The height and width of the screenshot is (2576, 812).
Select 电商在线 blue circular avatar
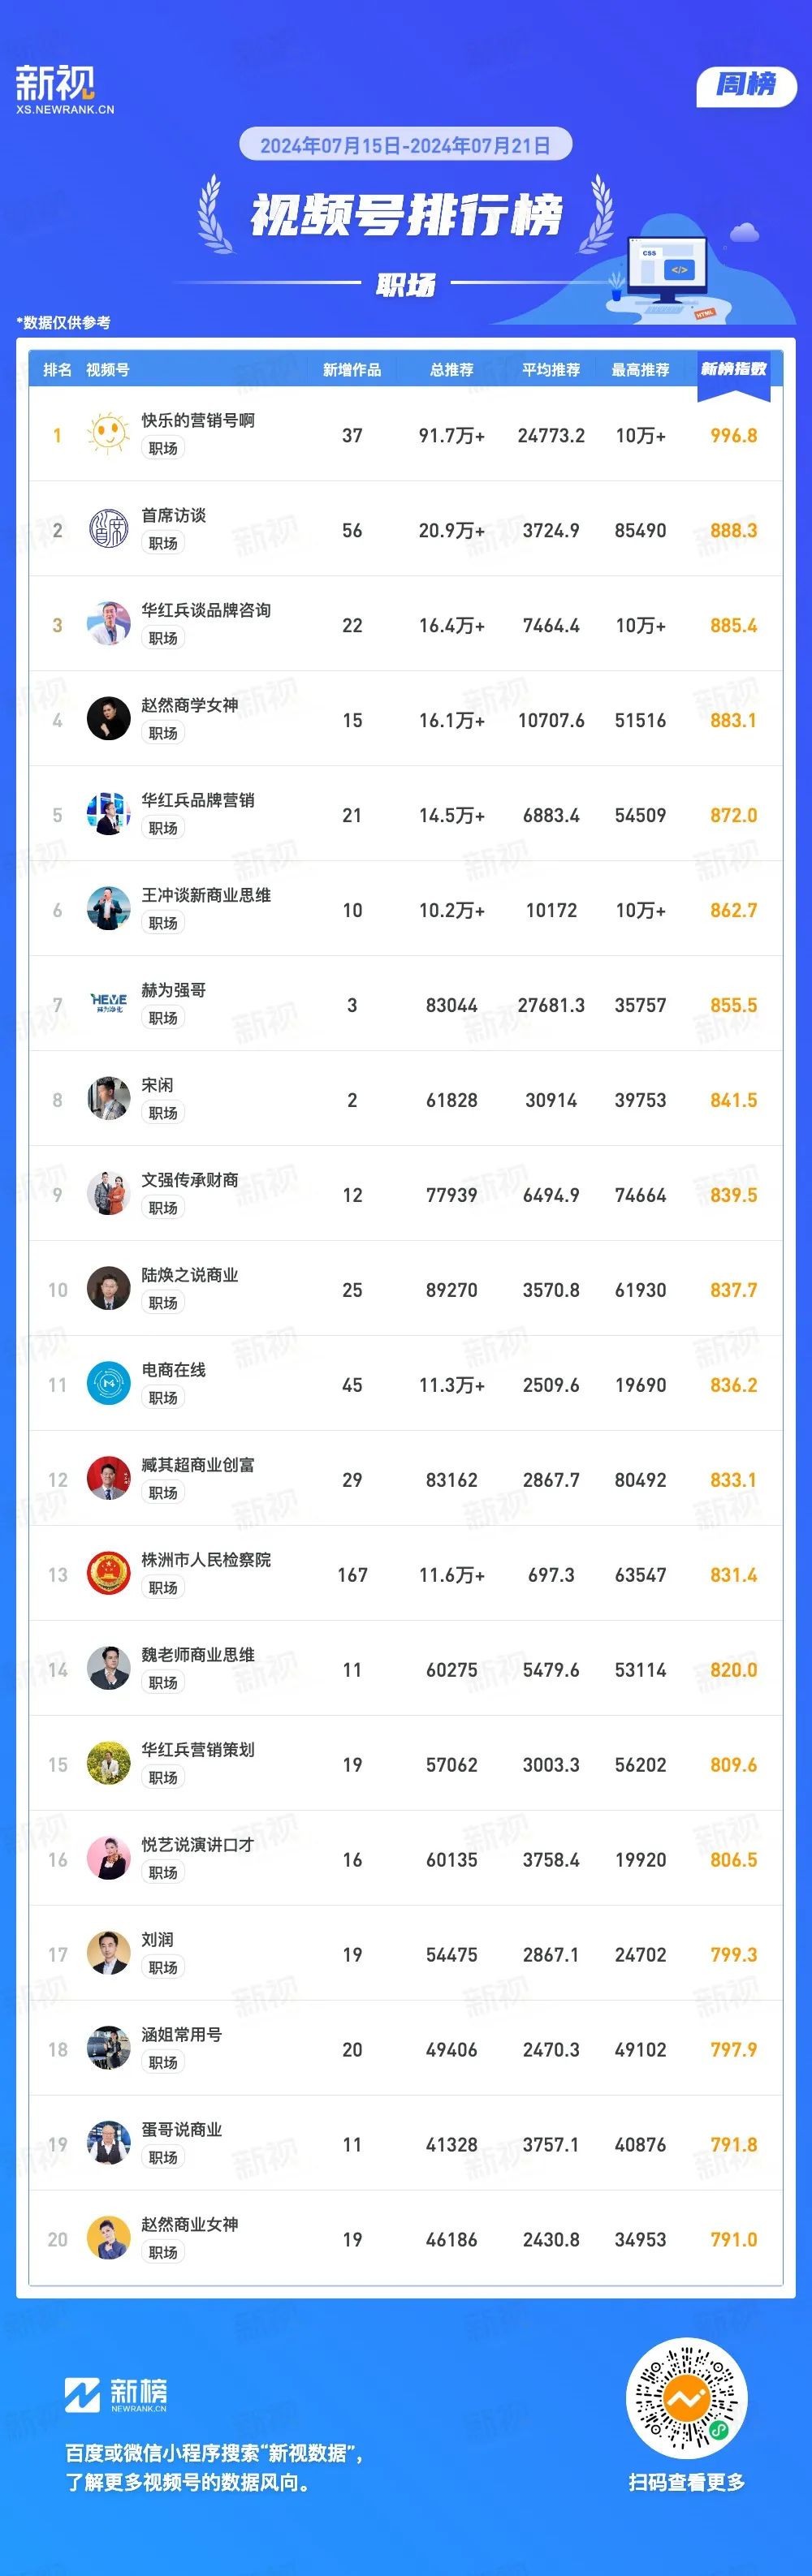pyautogui.click(x=108, y=1384)
